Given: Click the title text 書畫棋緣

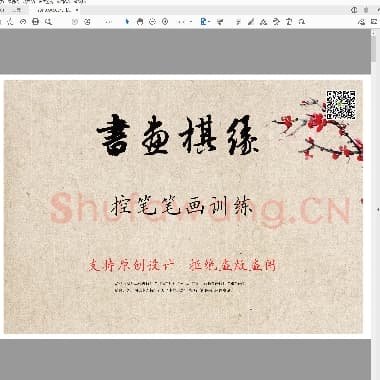Looking at the screenshot, I should click(177, 136).
